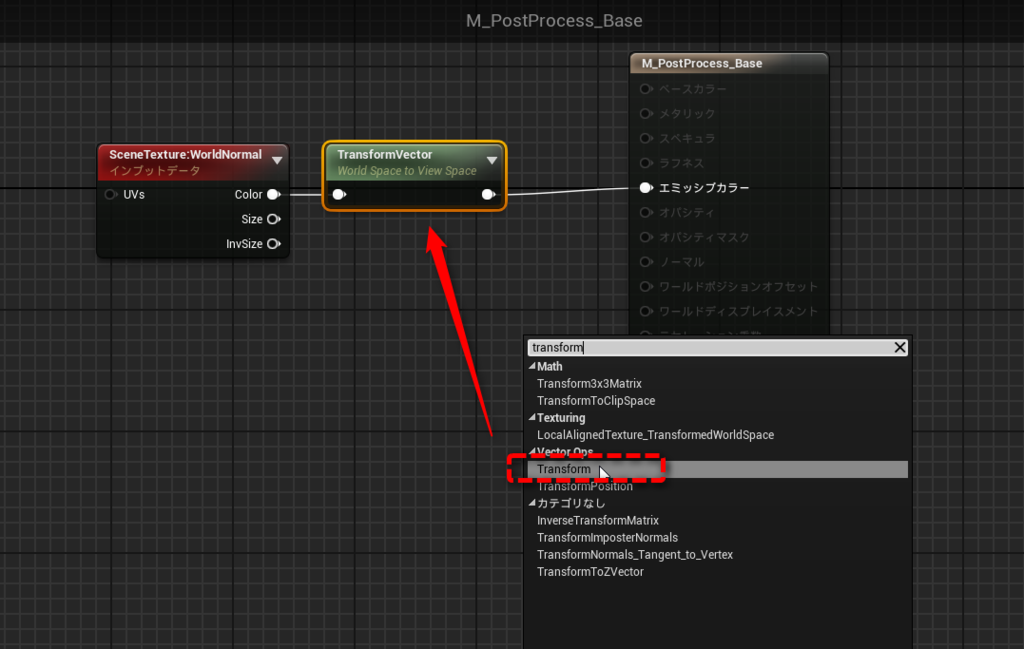Select the SceneTexture:WorldNormal node header
1024x649 pixels.
193,162
